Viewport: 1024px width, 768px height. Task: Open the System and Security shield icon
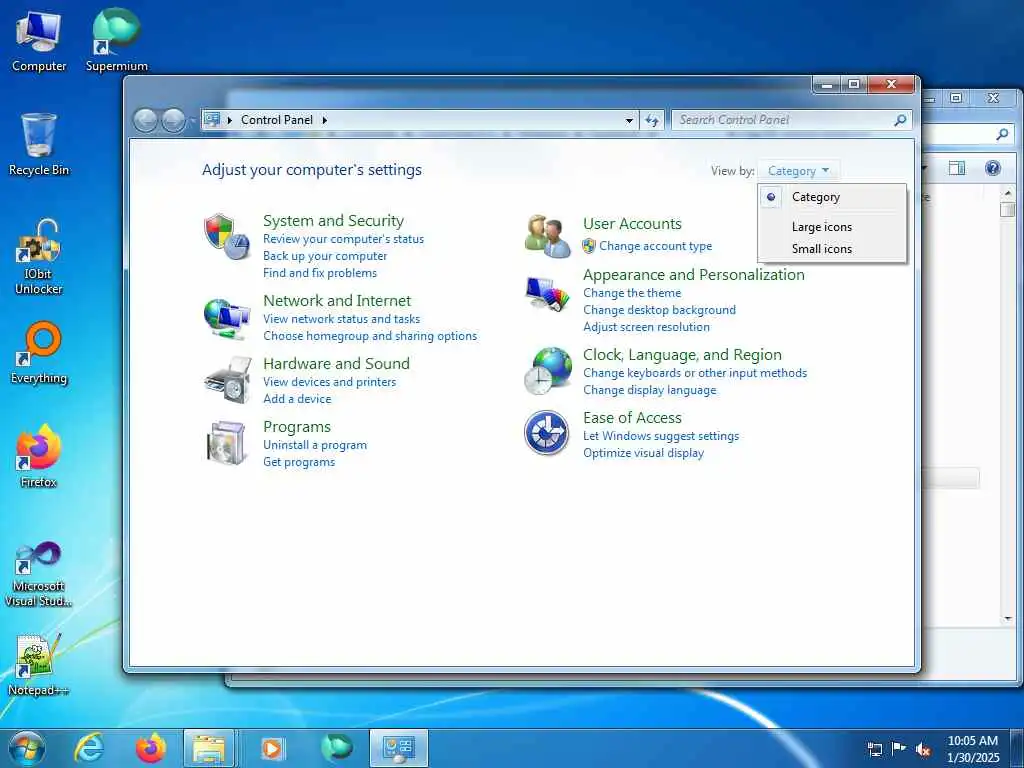[x=227, y=236]
